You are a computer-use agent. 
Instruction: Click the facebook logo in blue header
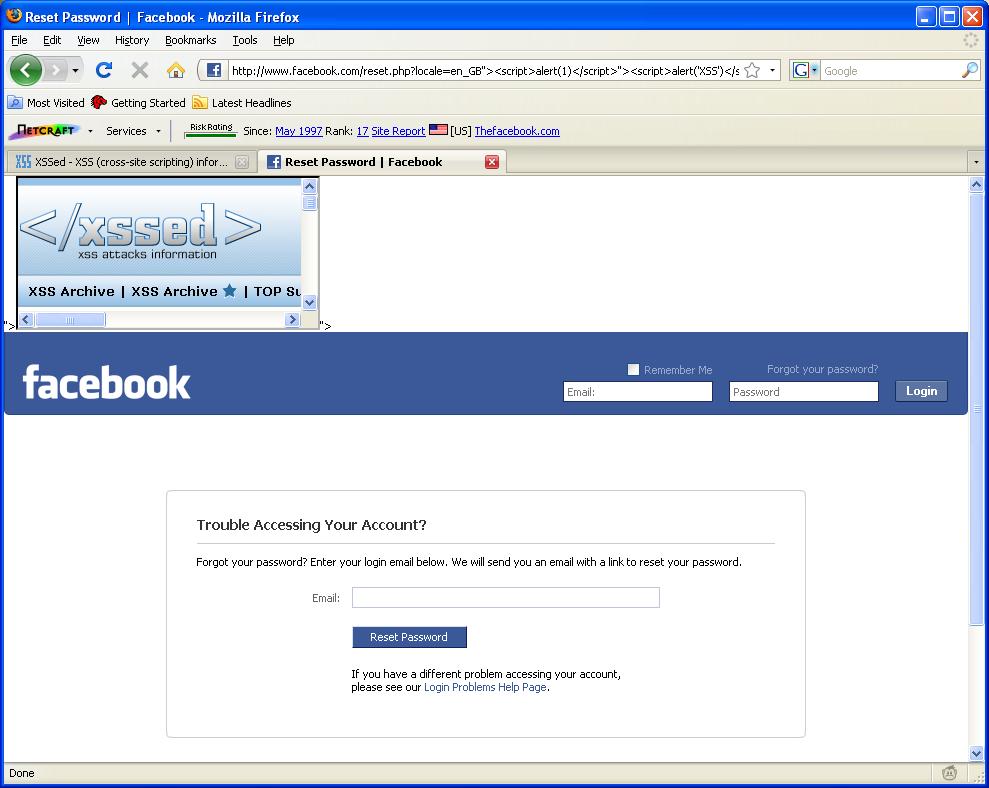(x=106, y=382)
